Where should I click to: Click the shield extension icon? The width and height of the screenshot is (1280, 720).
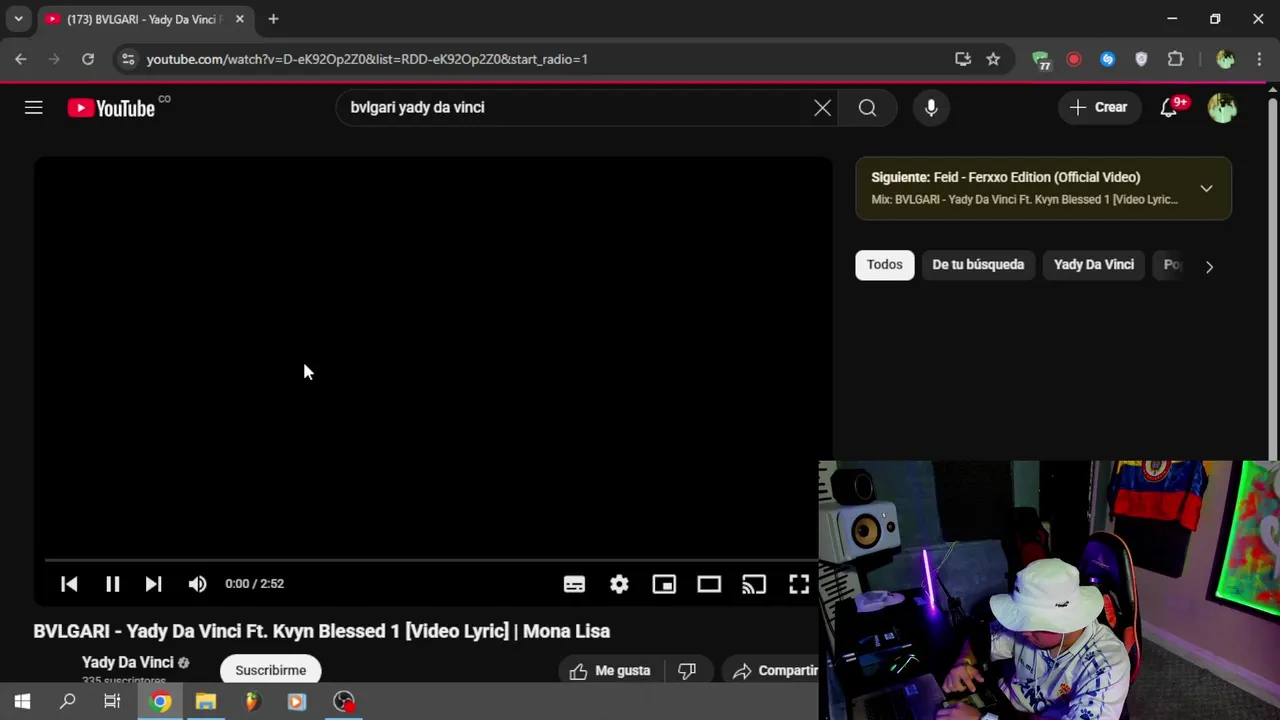click(x=1141, y=59)
